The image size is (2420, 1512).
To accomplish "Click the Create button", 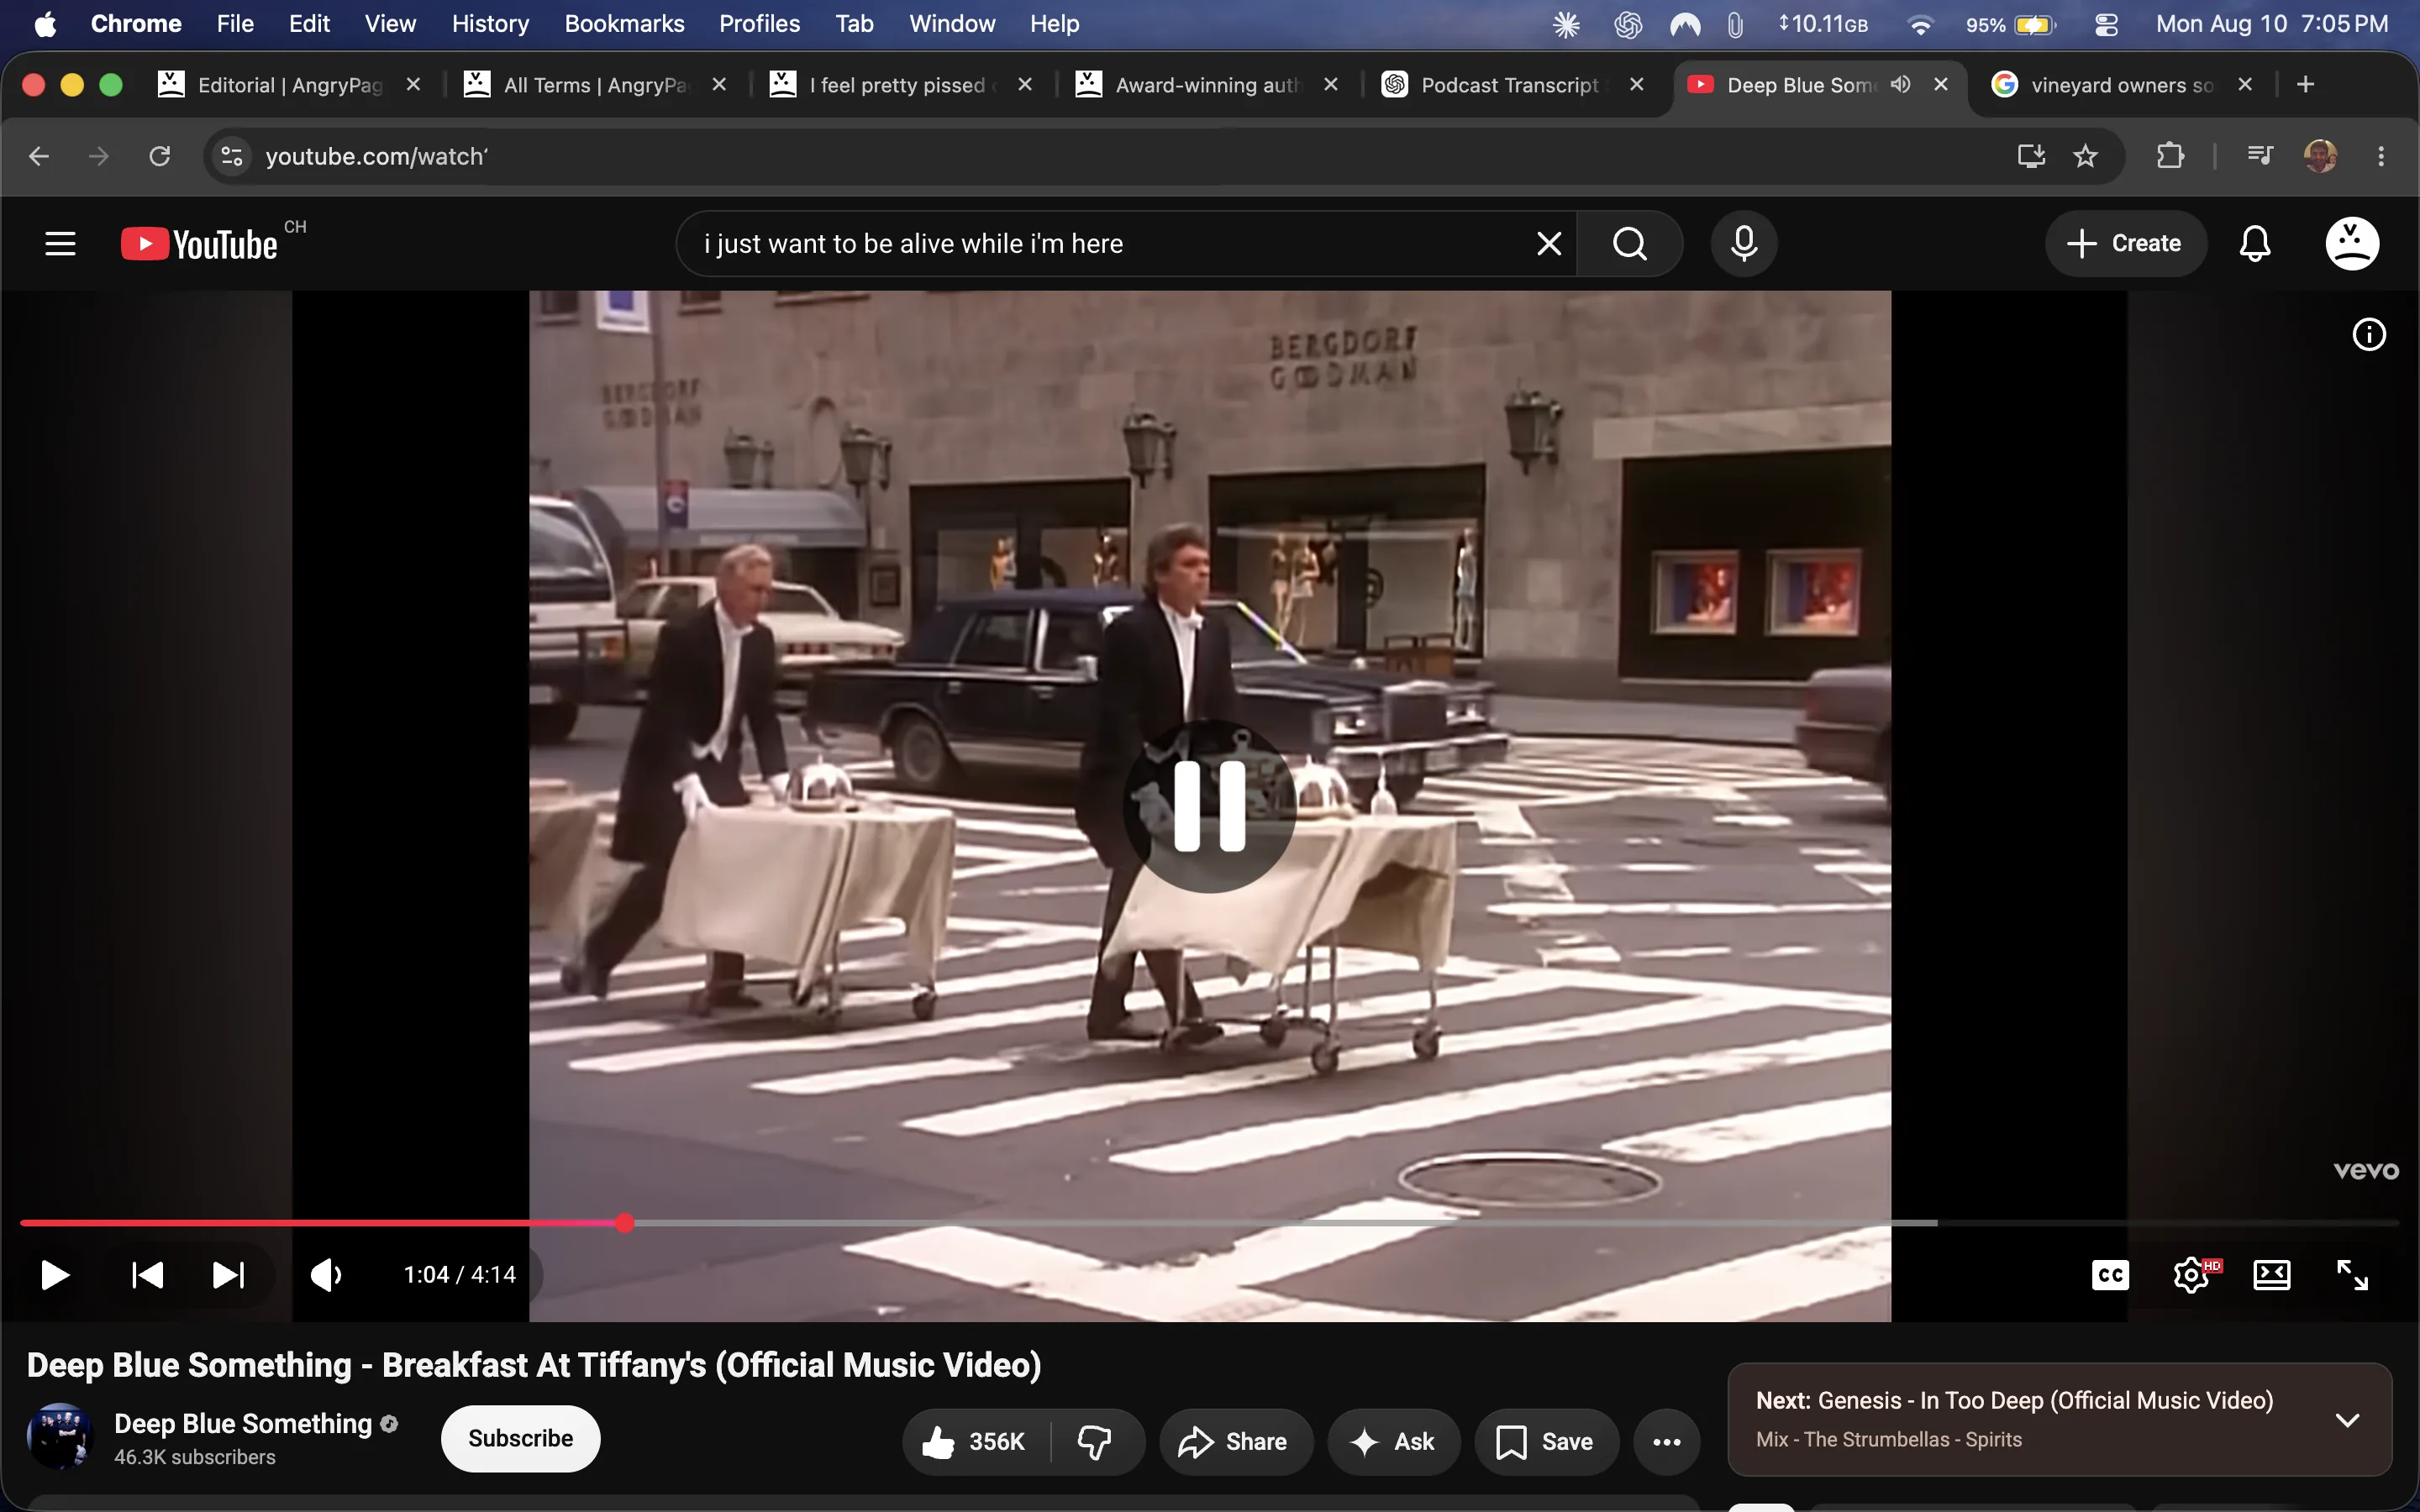I will (x=2125, y=243).
